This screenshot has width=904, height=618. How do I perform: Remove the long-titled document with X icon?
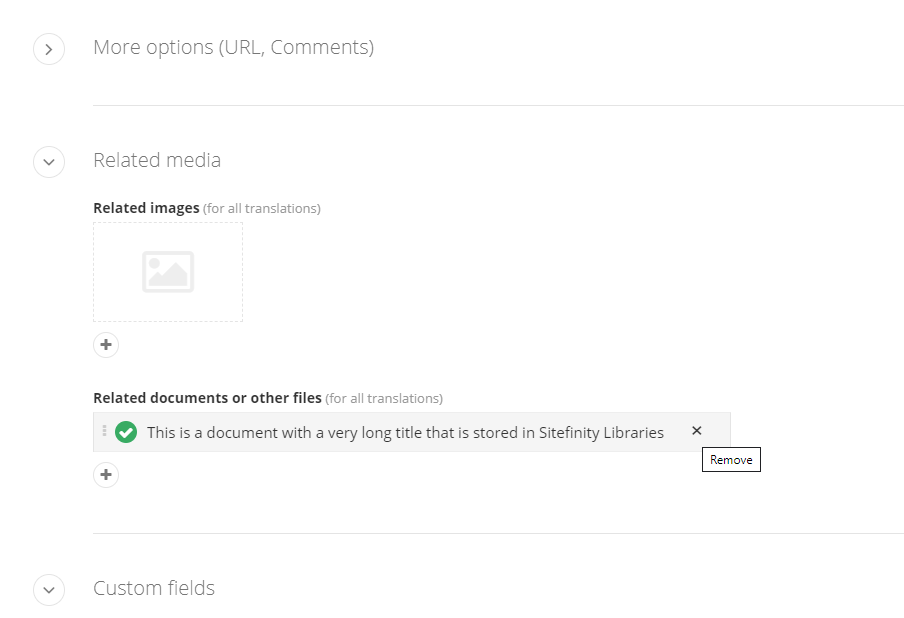tap(696, 431)
